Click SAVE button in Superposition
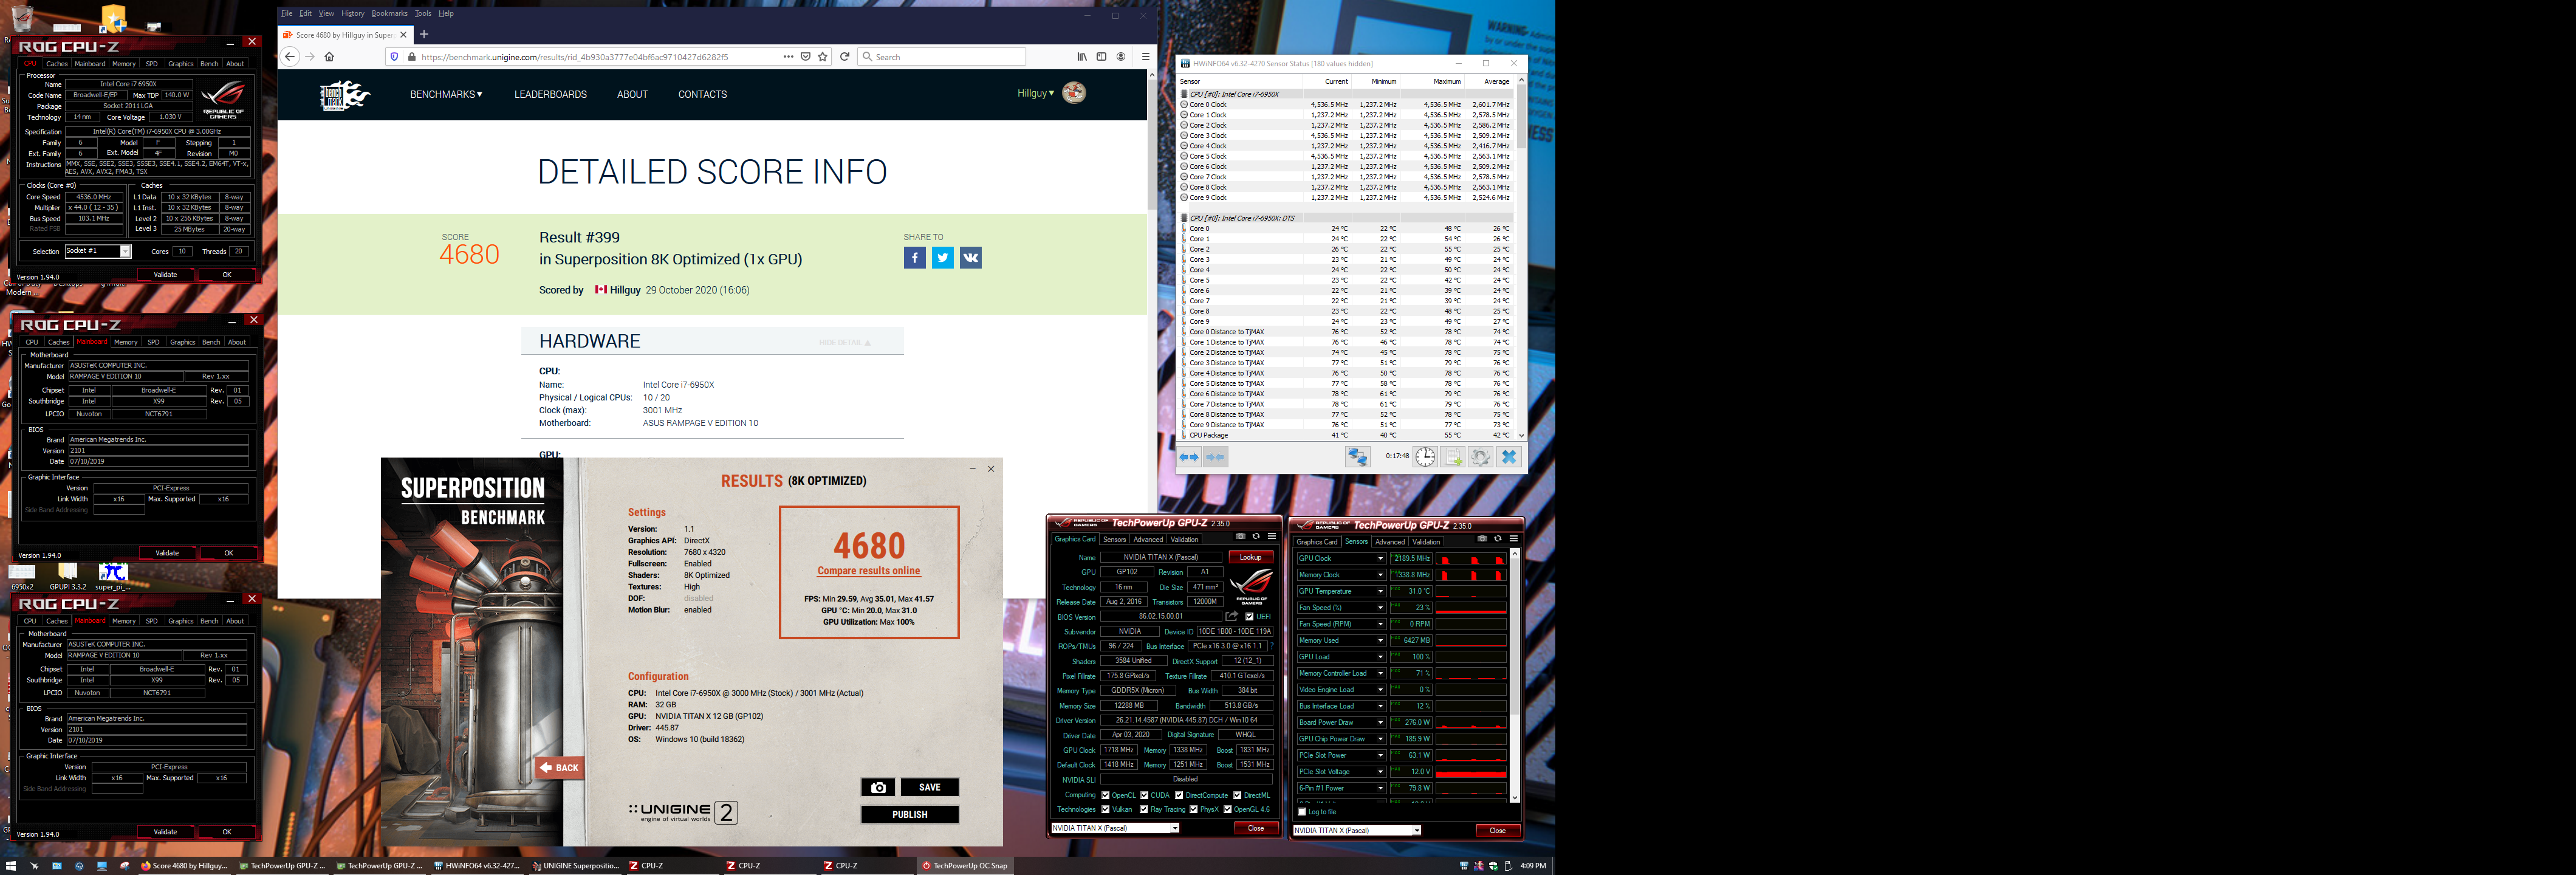Screen dimensions: 2576x875 tap(929, 787)
